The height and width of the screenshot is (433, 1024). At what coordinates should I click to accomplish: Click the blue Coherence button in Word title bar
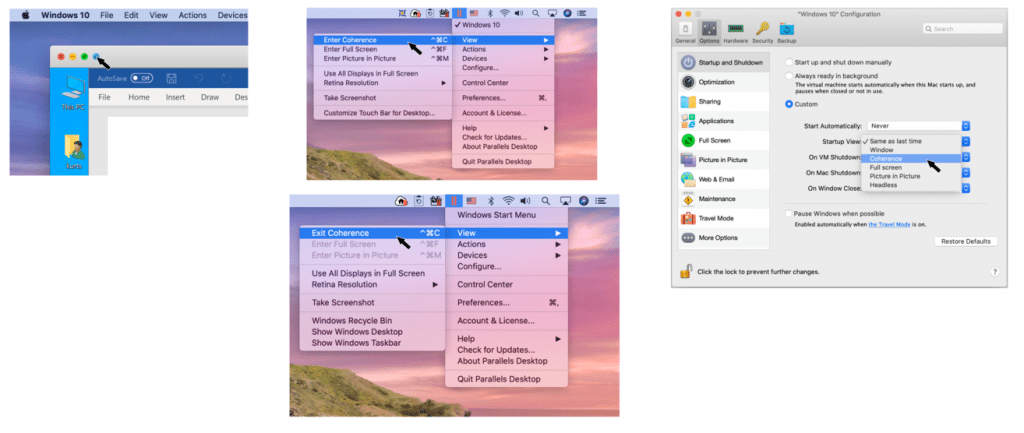(x=95, y=57)
